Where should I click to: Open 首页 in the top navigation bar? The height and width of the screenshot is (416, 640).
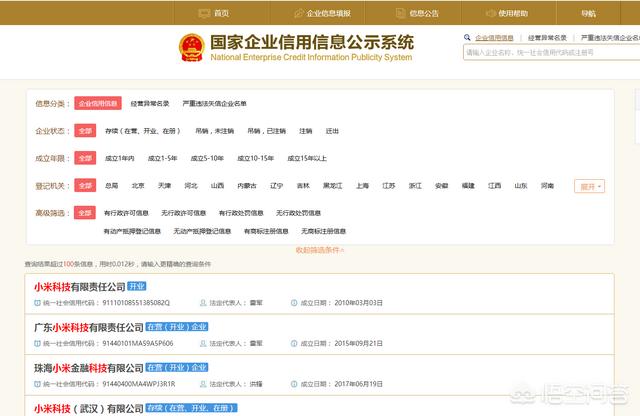pos(221,13)
